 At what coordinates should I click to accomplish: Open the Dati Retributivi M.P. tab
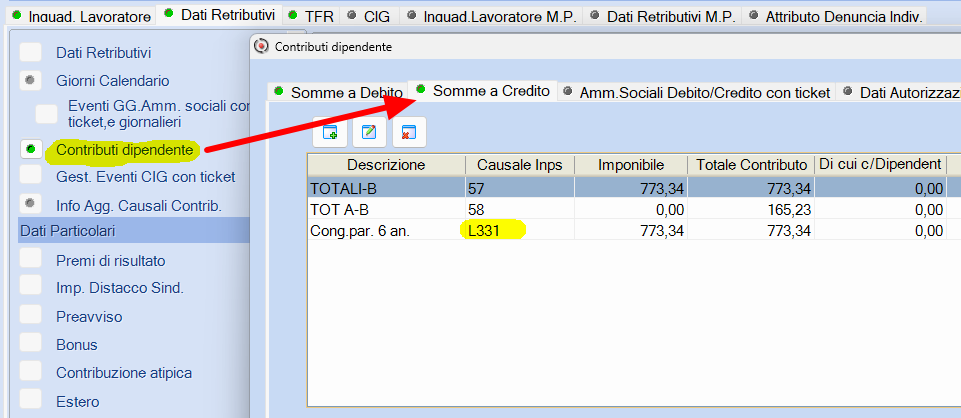[x=662, y=16]
